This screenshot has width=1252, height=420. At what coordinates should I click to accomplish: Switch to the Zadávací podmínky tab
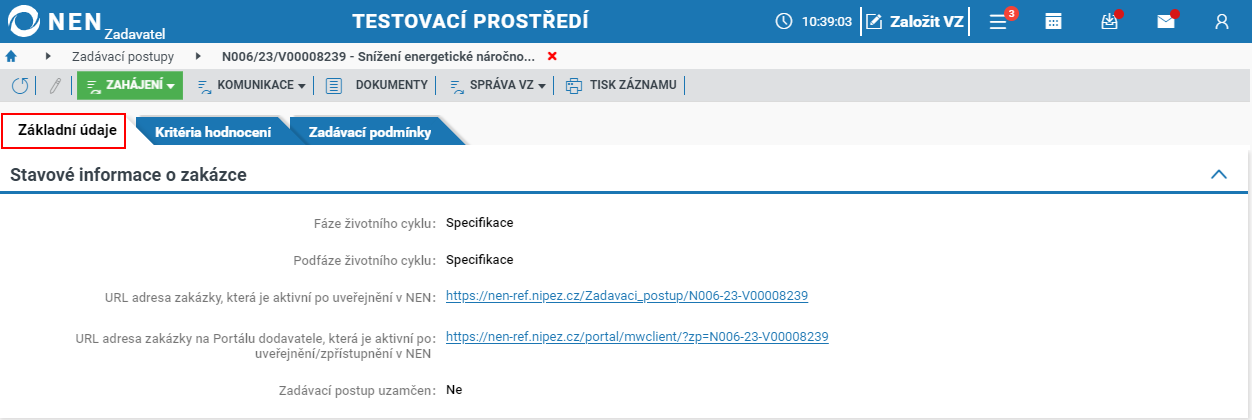click(370, 132)
